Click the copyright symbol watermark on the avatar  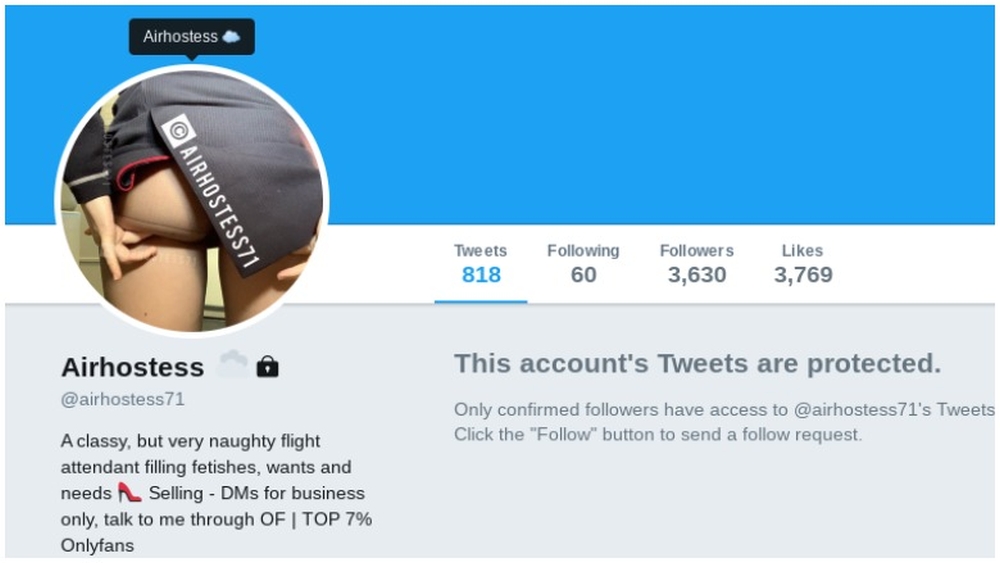(x=179, y=131)
